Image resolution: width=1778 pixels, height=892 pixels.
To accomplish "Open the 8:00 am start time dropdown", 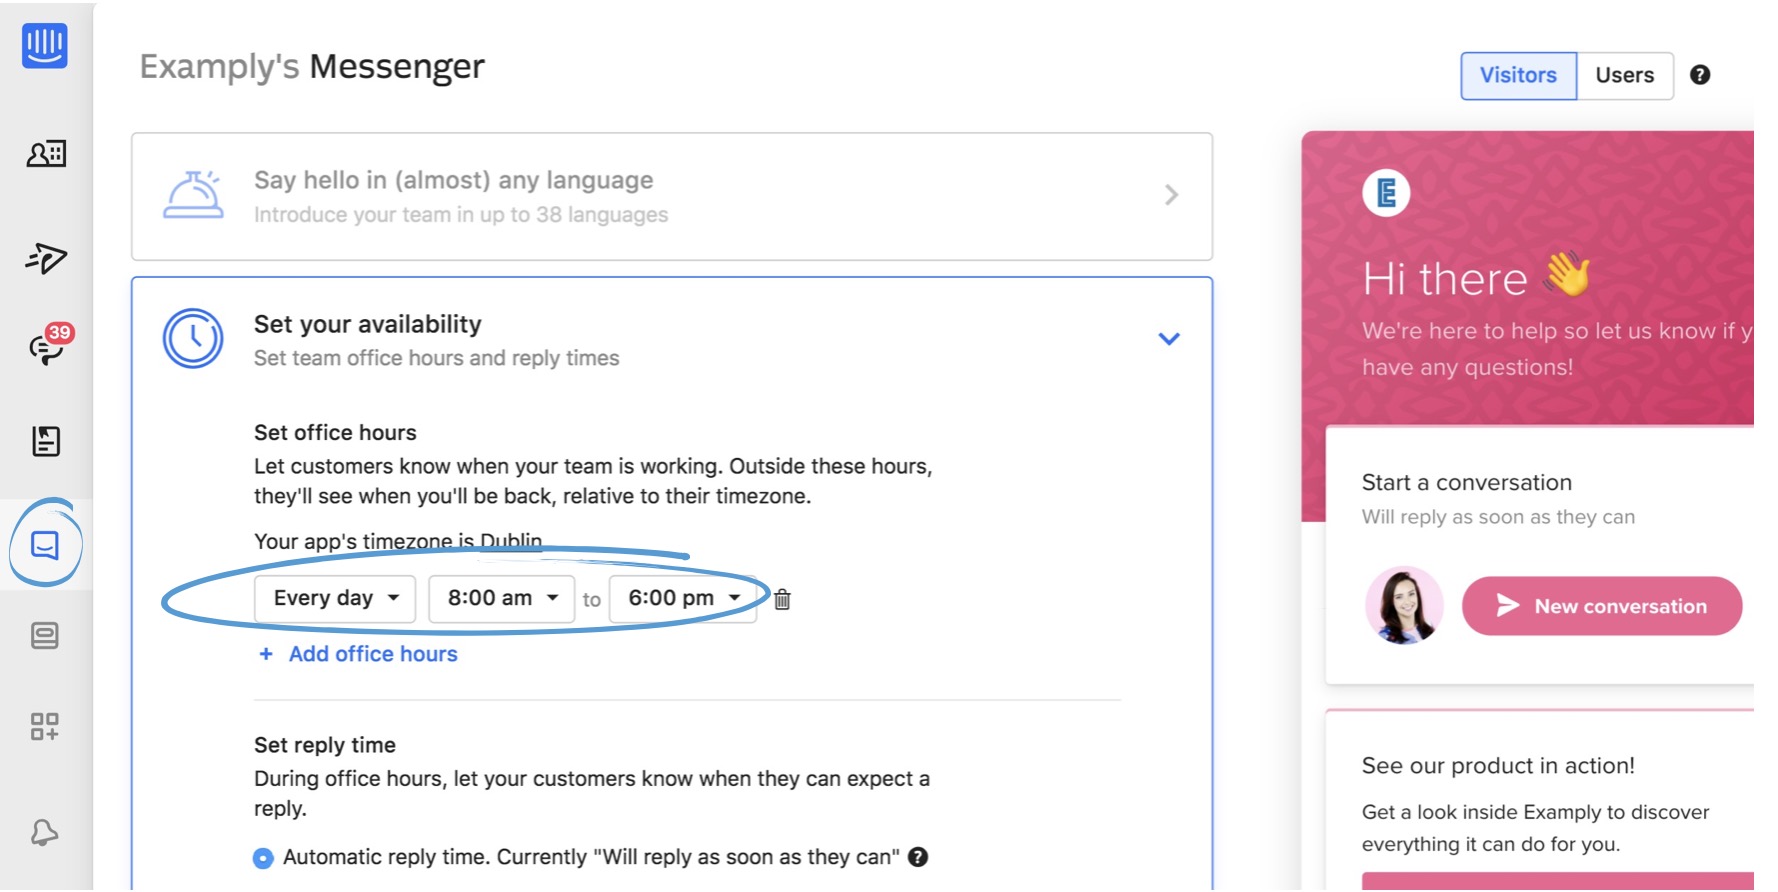I will click(x=502, y=599).
